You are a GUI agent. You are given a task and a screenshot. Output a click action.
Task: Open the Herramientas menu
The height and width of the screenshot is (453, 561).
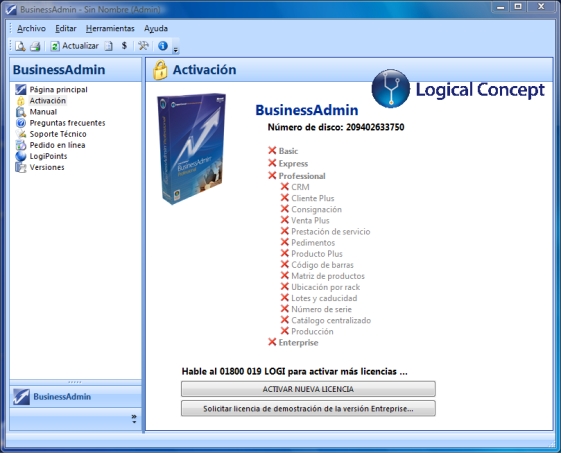(x=110, y=28)
